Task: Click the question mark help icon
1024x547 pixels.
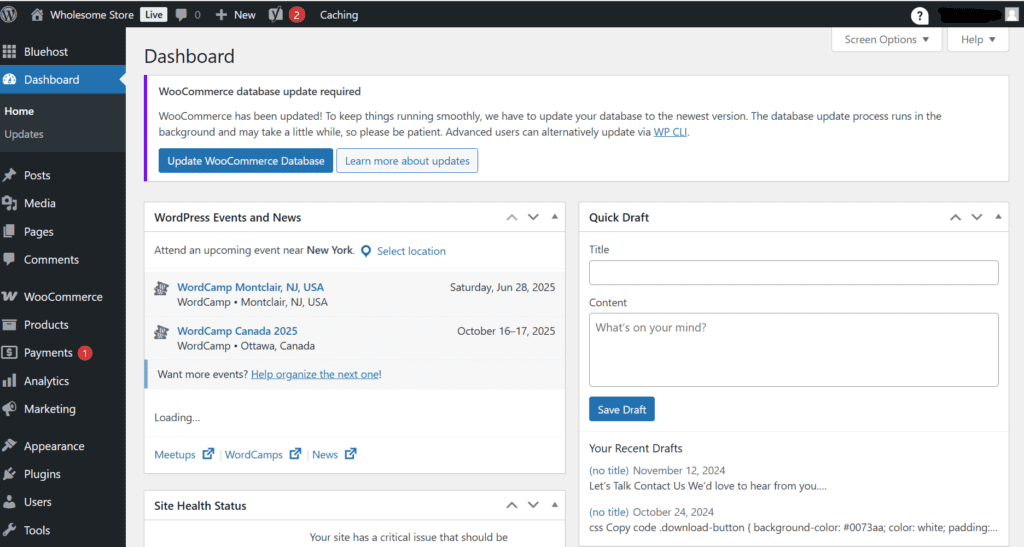Action: click(x=920, y=16)
